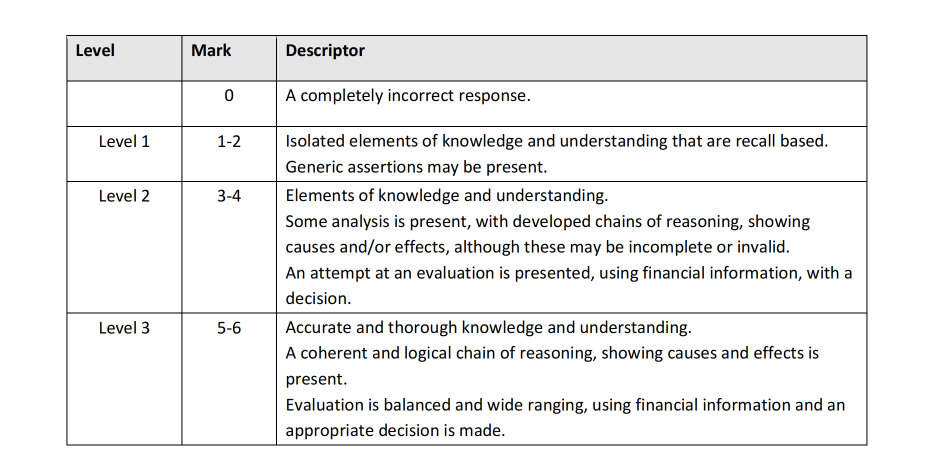
Task: Click the empty Level cell beside mark 0
Action: (124, 103)
